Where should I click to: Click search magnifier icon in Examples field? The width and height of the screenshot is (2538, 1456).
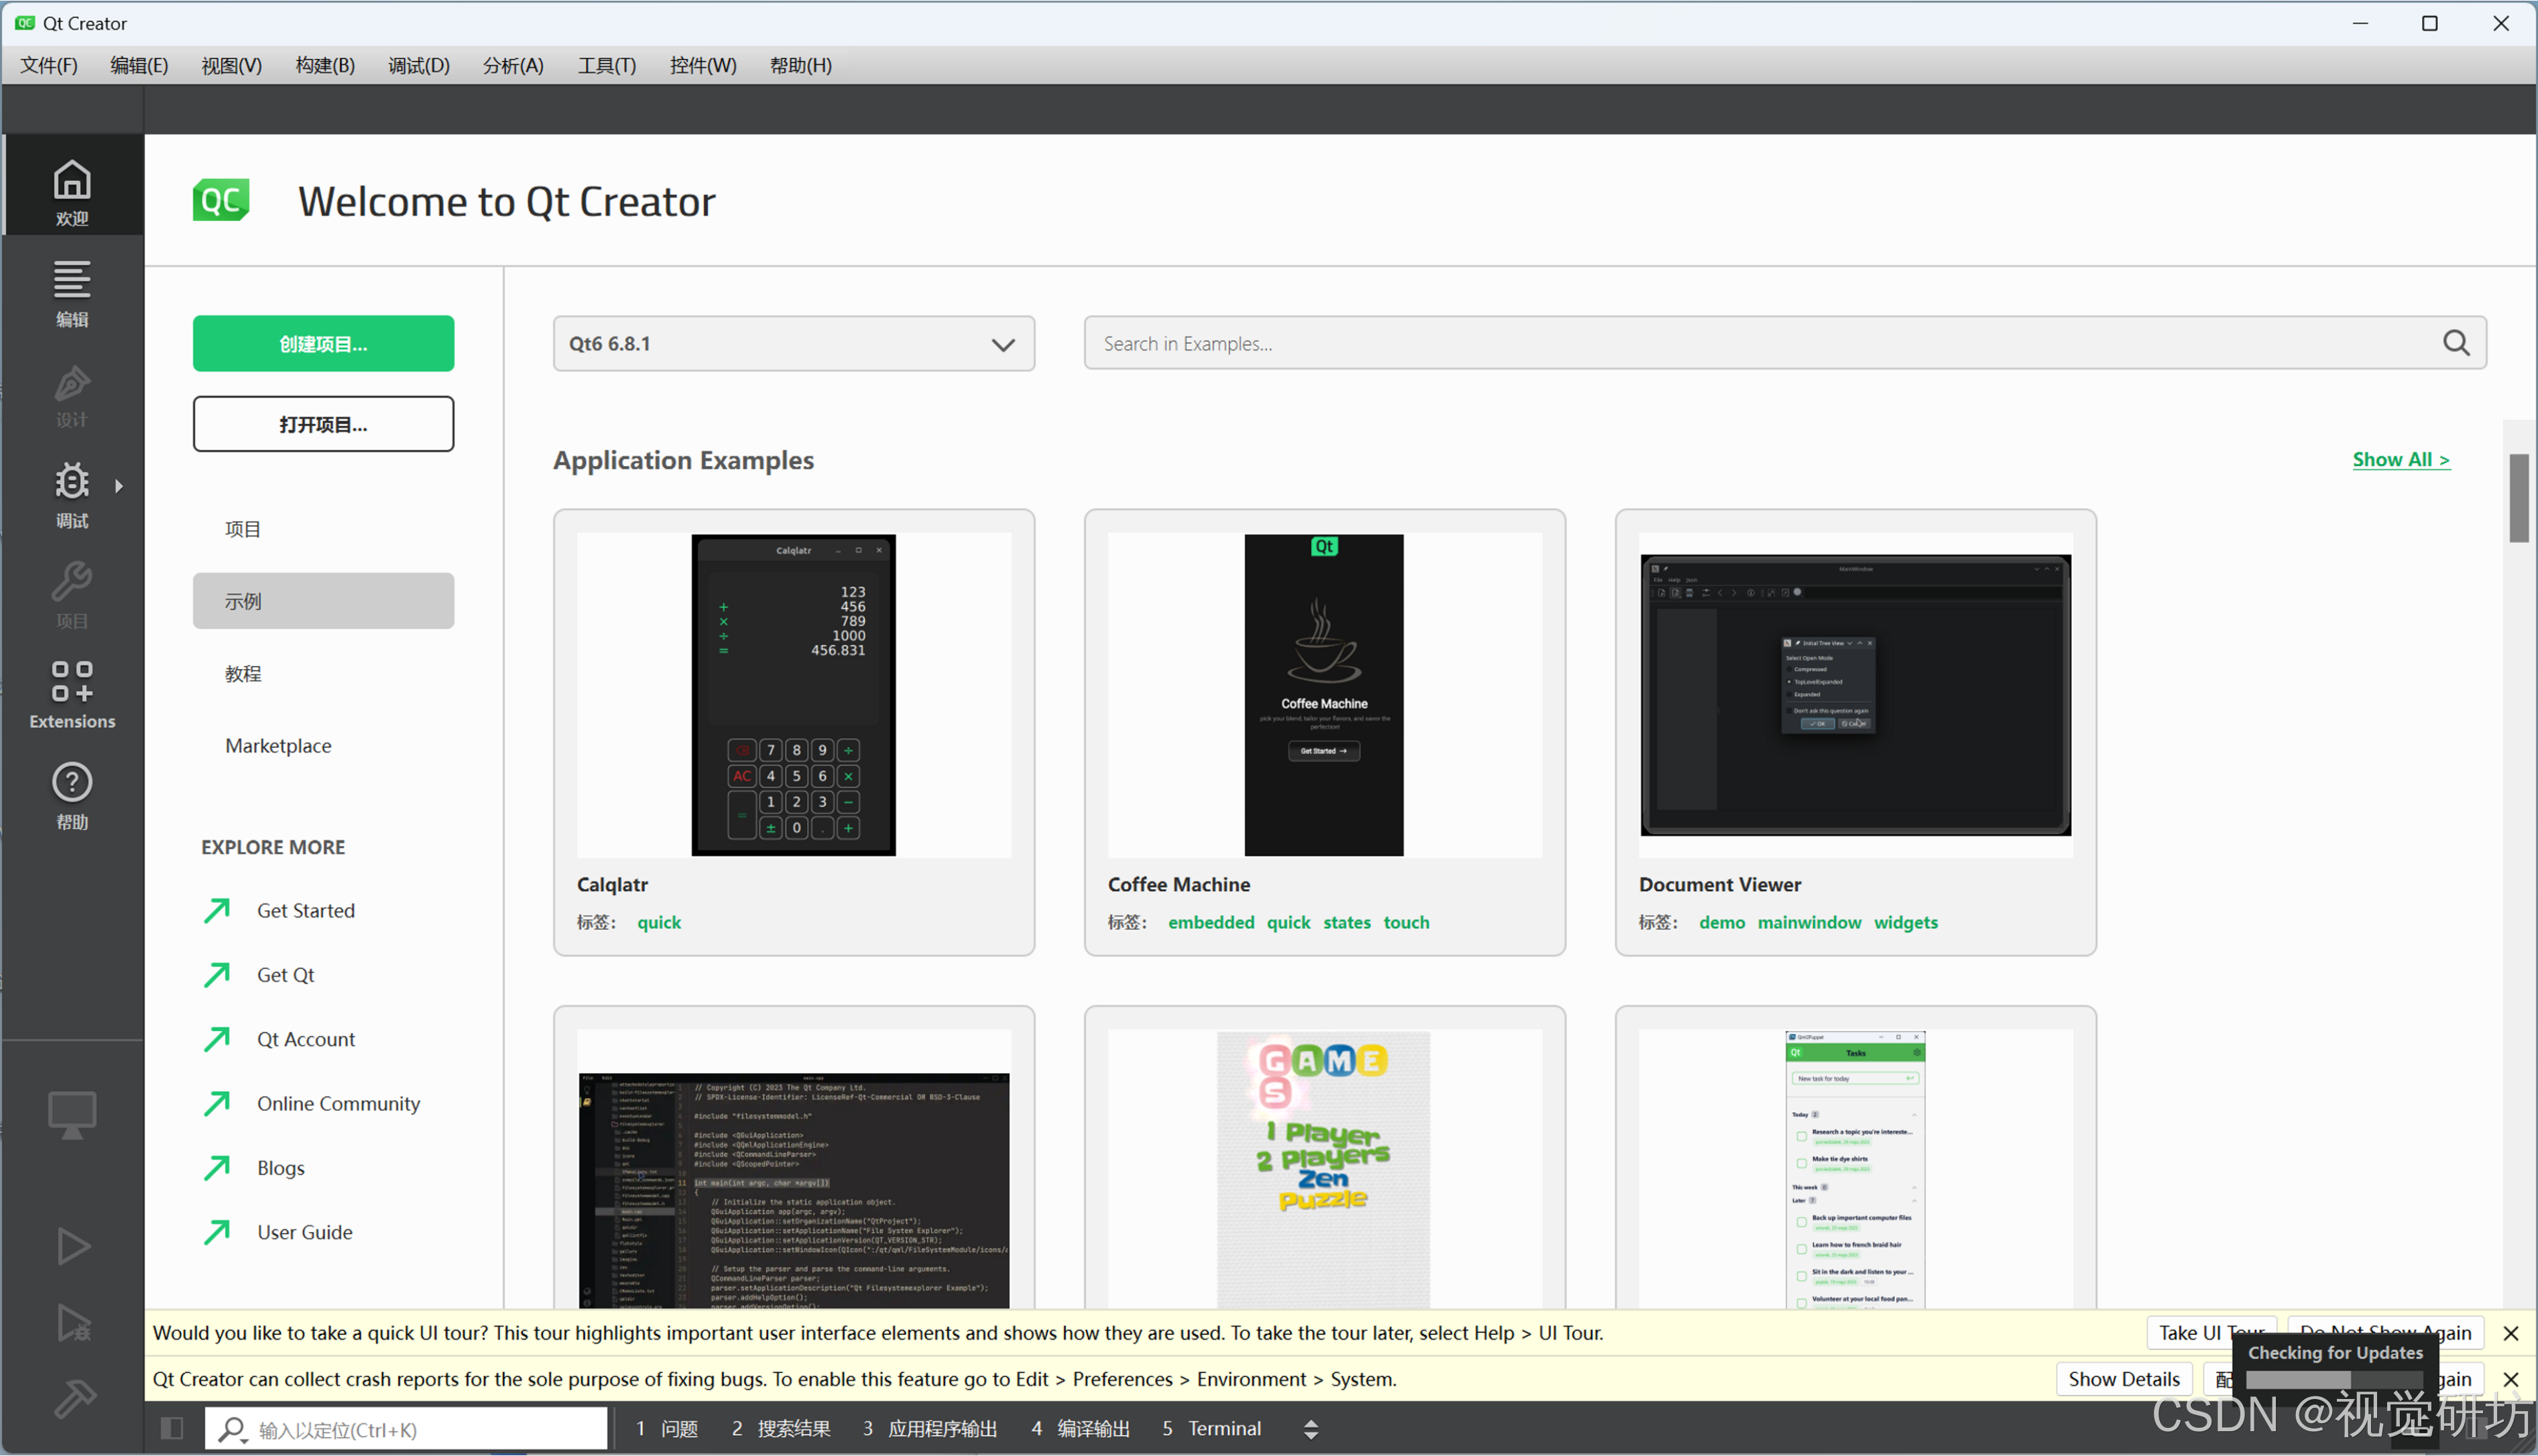2456,343
